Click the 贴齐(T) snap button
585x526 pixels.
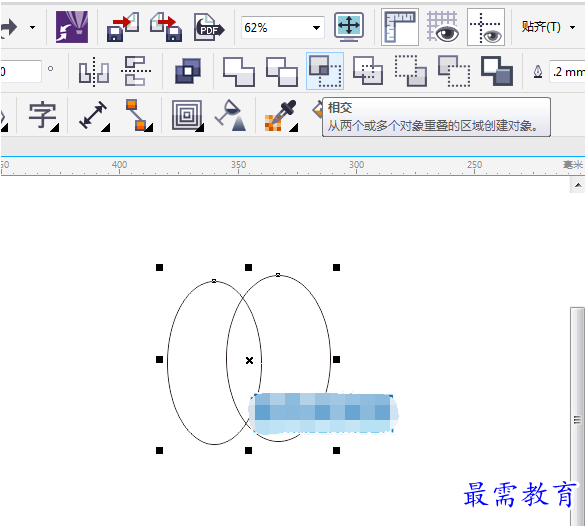(541, 27)
